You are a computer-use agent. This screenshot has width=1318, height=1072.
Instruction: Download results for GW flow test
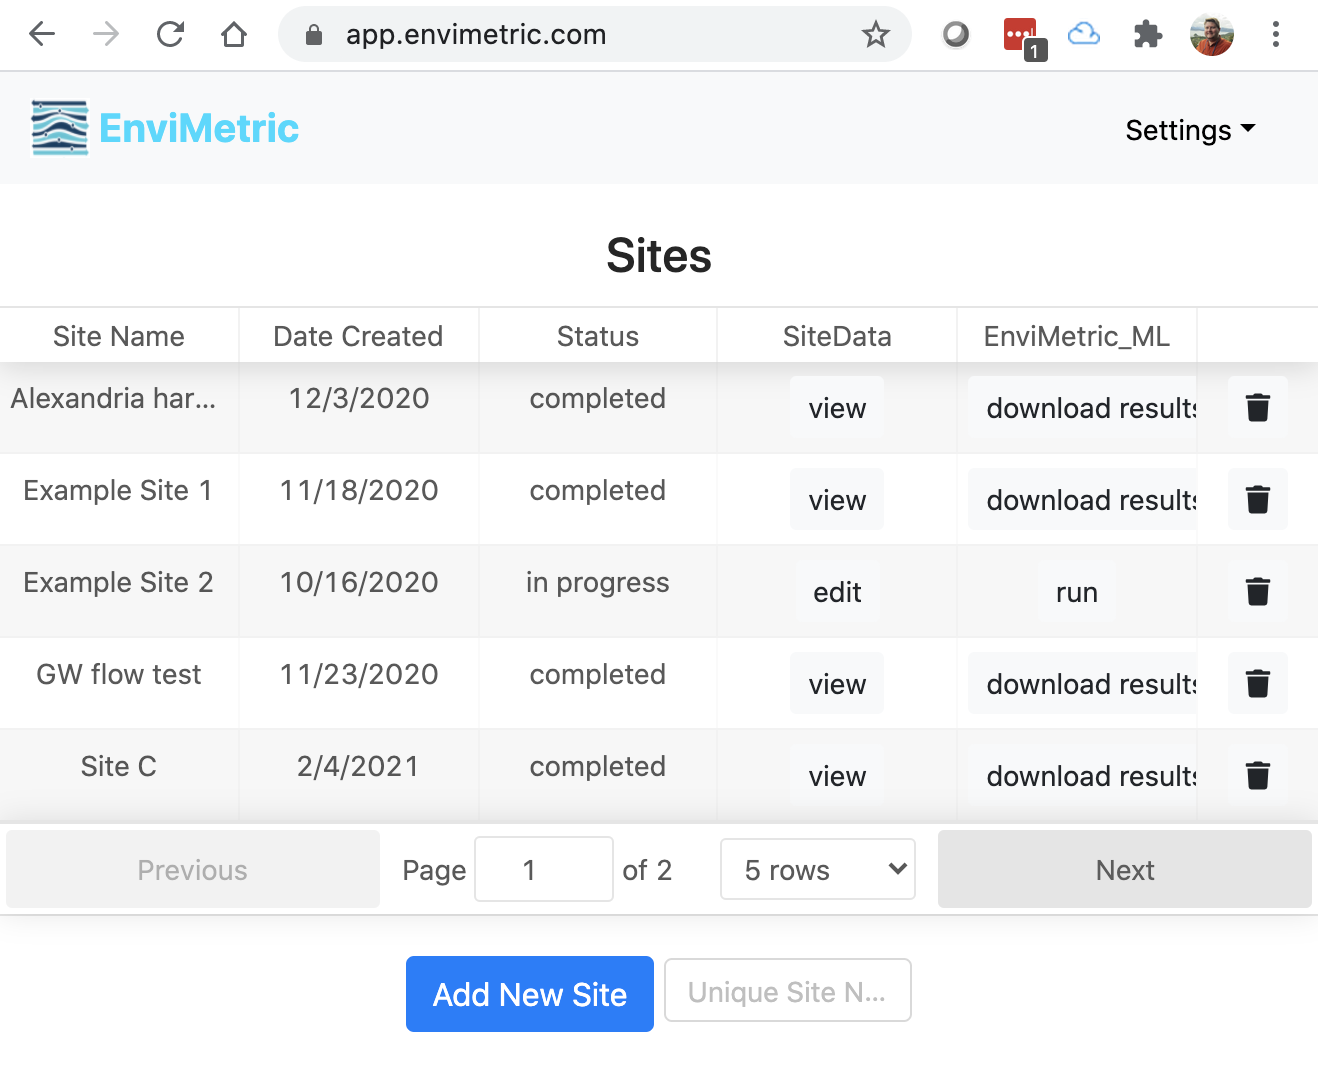[x=1083, y=683]
